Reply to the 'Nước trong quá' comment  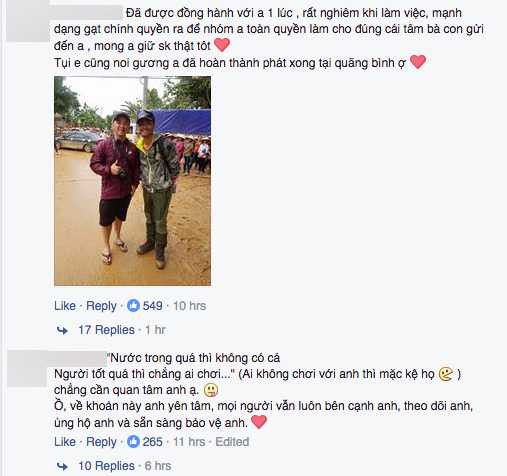(101, 442)
